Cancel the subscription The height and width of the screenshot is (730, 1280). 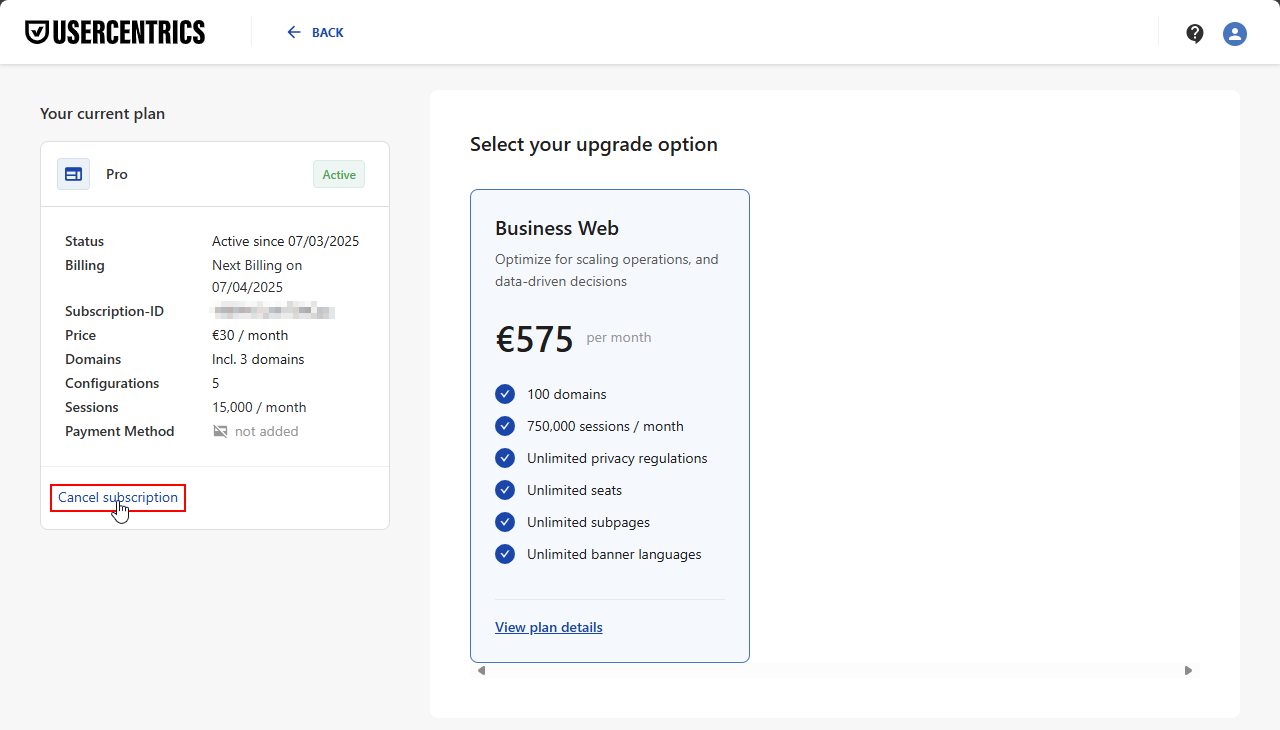click(118, 497)
